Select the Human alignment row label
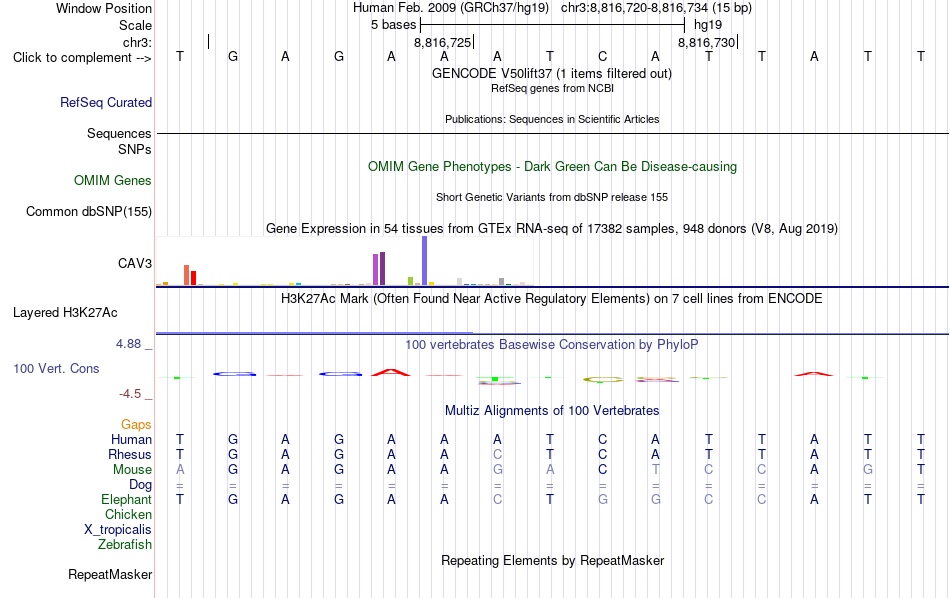Screen dimensions: 950x598 coord(131,439)
